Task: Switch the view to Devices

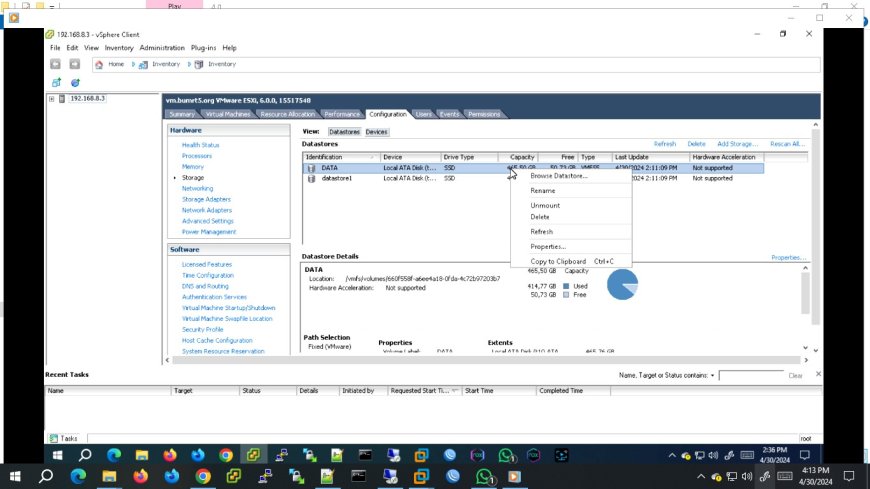Action: click(376, 132)
